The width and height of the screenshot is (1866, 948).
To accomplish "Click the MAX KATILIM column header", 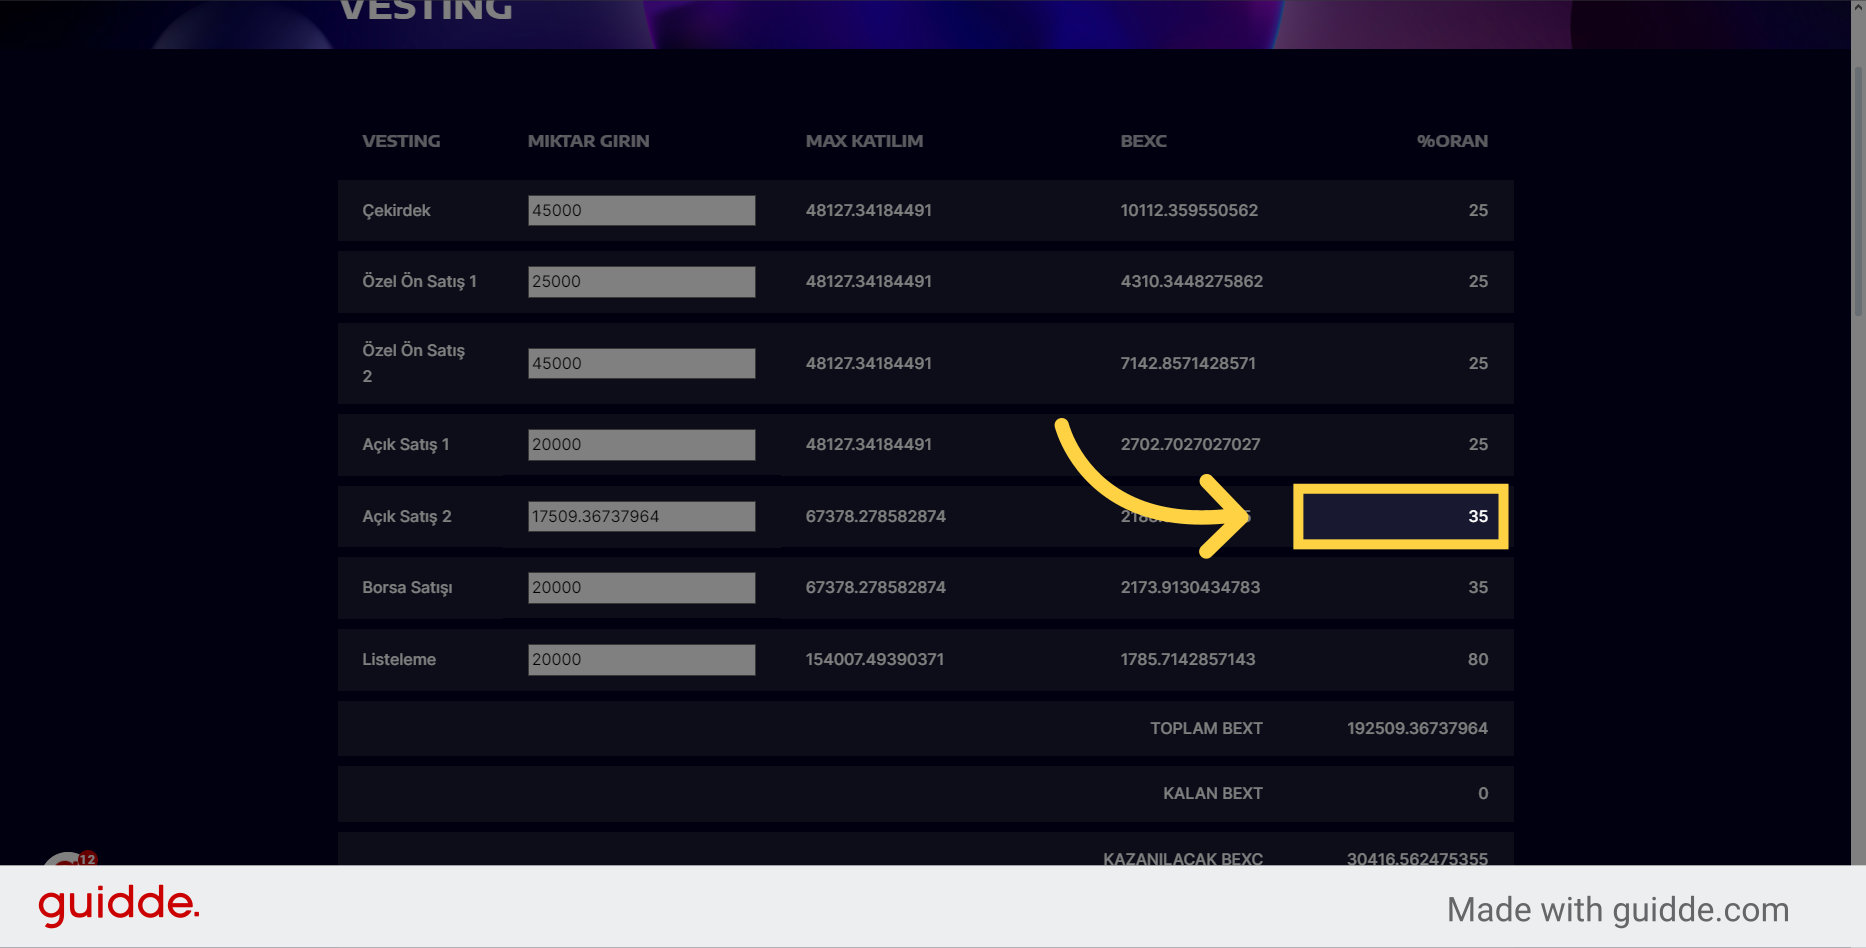I will coord(864,141).
